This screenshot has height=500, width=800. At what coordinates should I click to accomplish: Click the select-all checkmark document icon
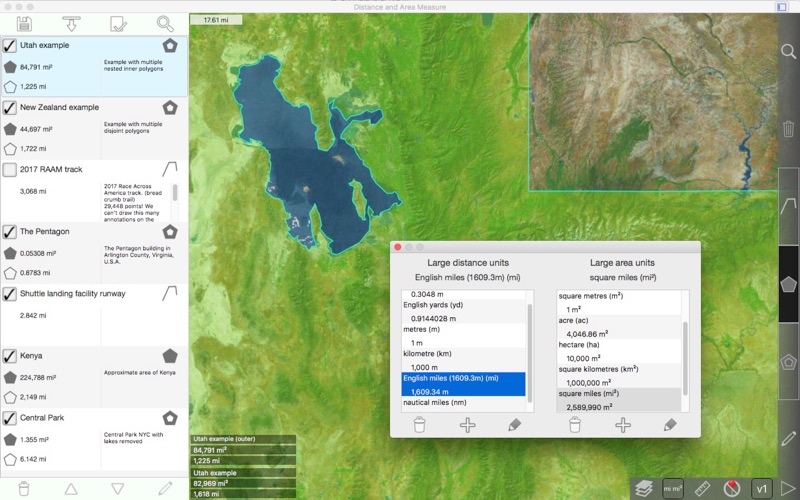[x=118, y=24]
